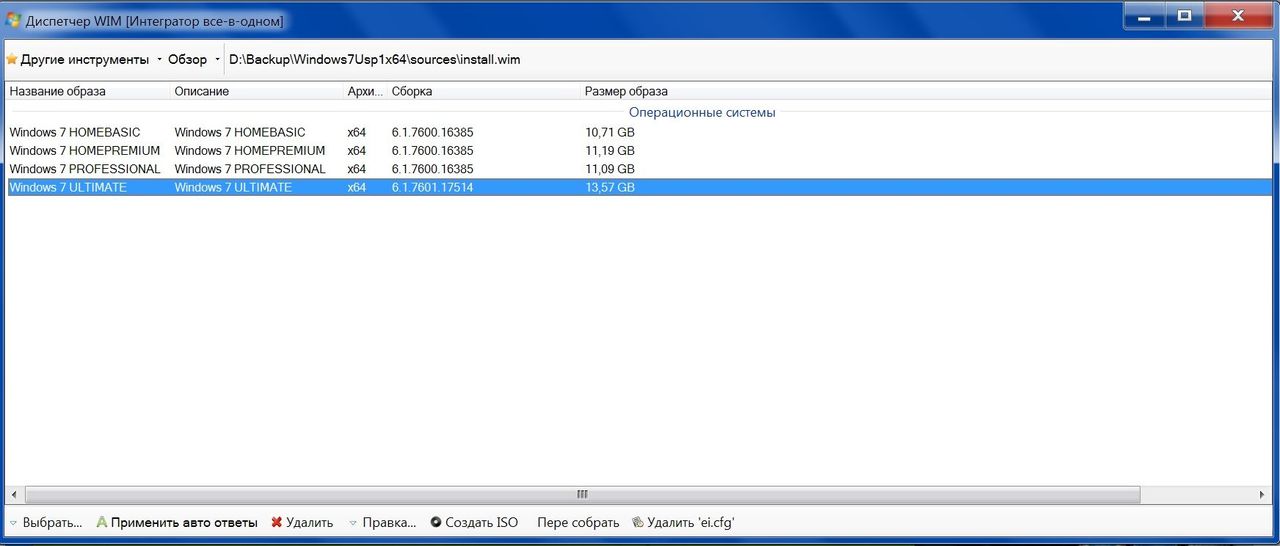The height and width of the screenshot is (546, 1280).
Task: Click the green auto-answers icon
Action: click(102, 523)
